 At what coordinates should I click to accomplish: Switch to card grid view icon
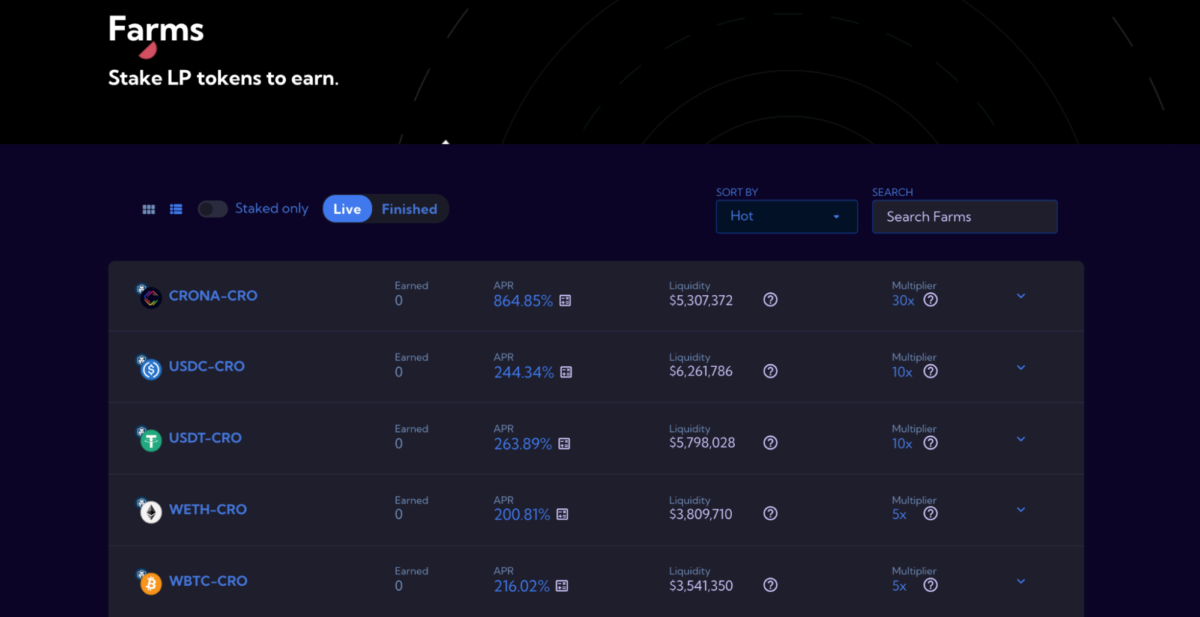tap(149, 209)
